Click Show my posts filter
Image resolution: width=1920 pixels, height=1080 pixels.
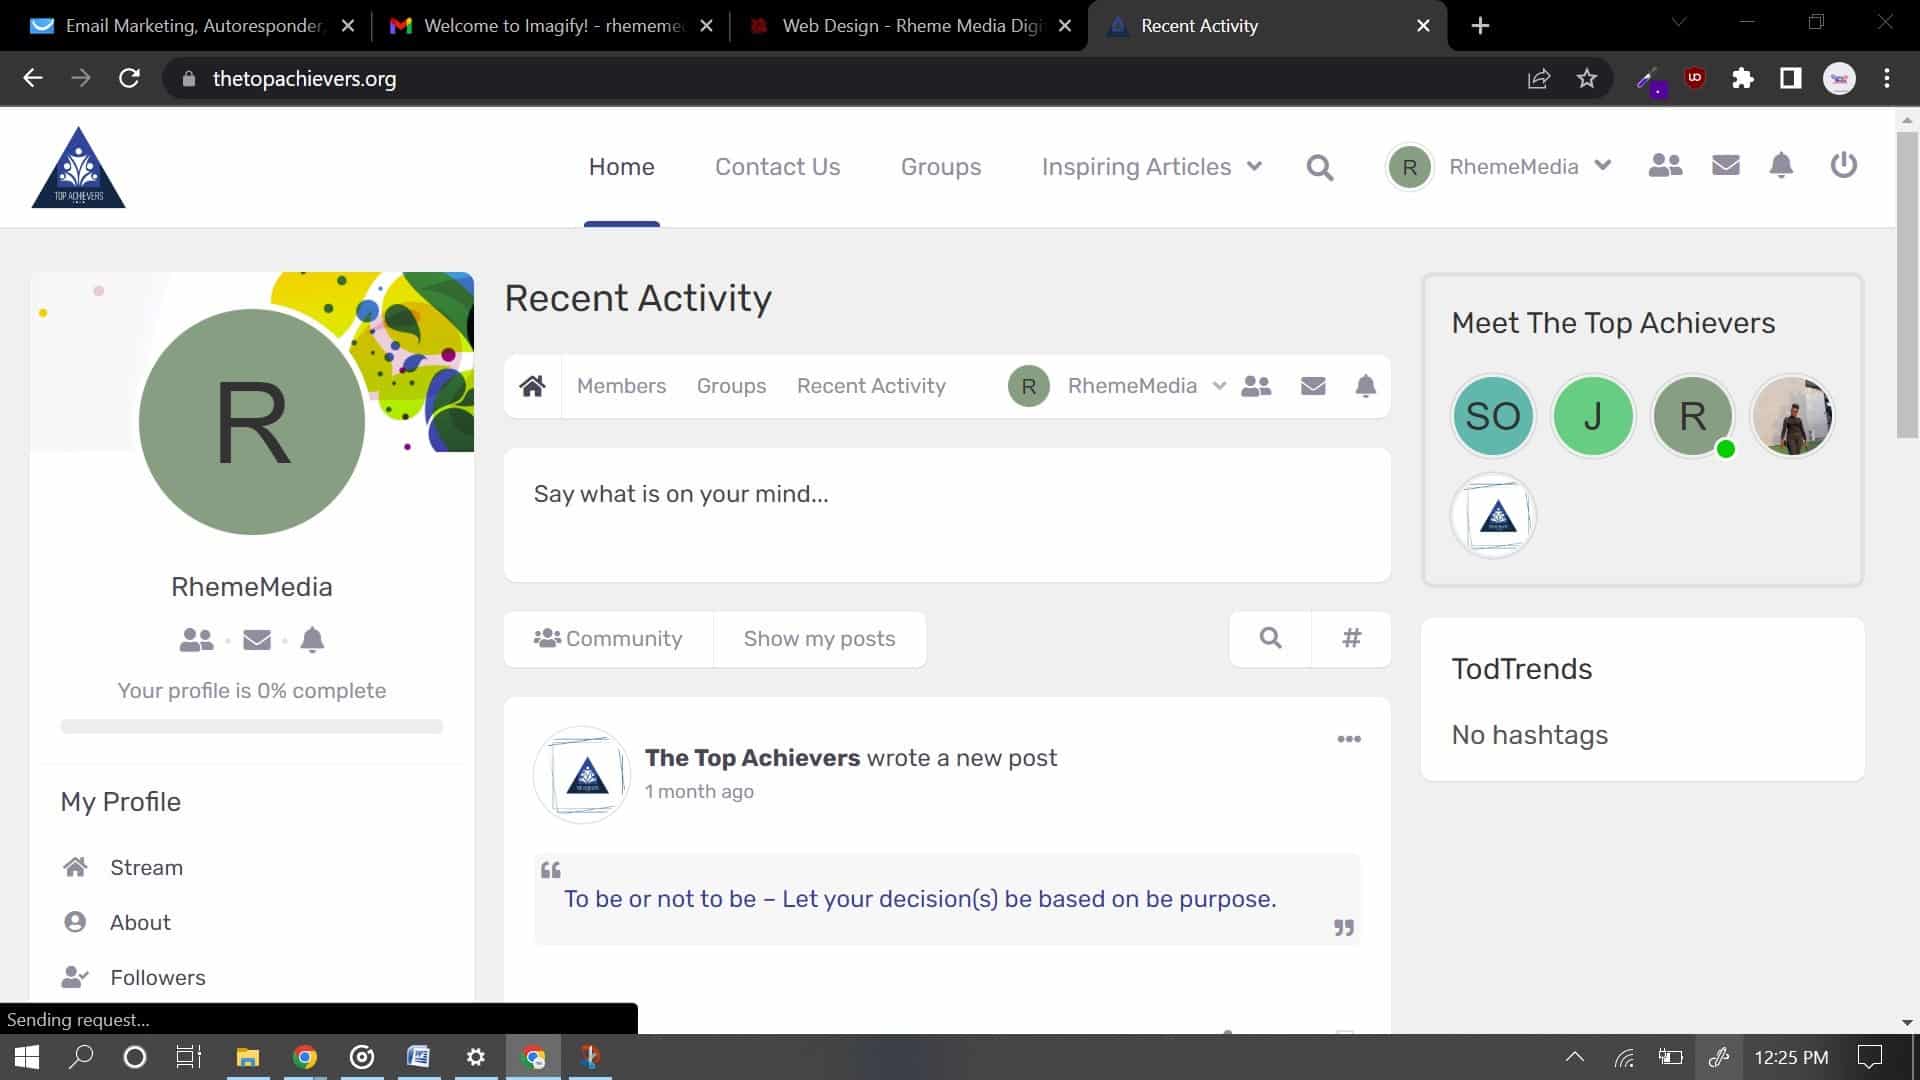click(x=819, y=639)
